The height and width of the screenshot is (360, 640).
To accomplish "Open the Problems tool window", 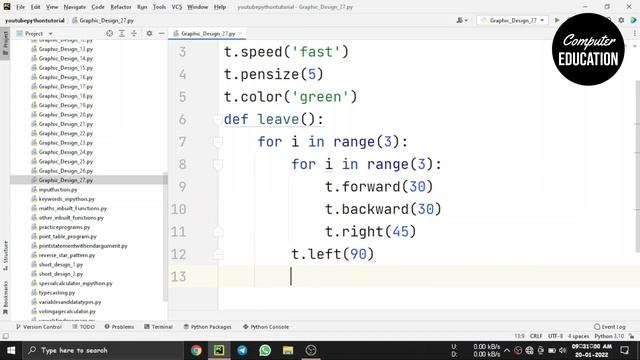I will click(x=119, y=327).
